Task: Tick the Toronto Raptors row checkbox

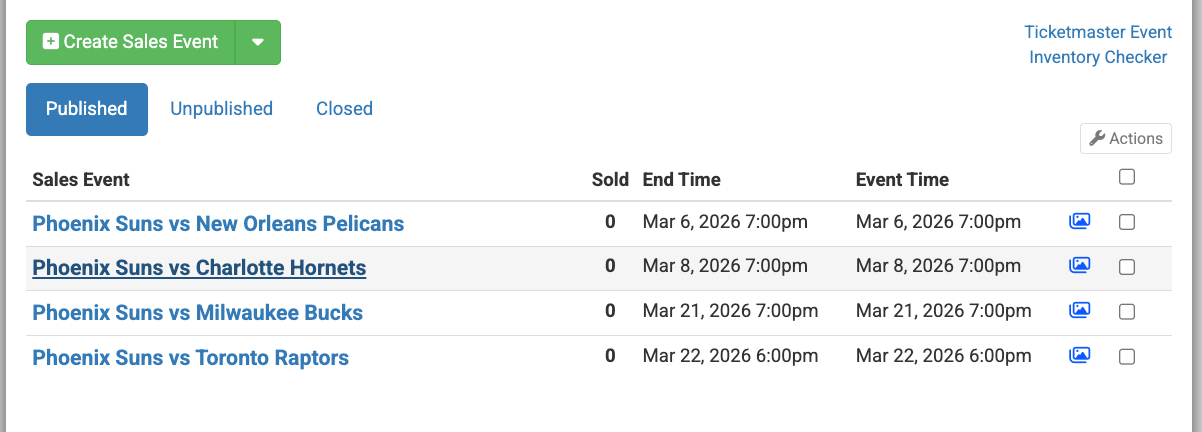Action: pyautogui.click(x=1127, y=356)
